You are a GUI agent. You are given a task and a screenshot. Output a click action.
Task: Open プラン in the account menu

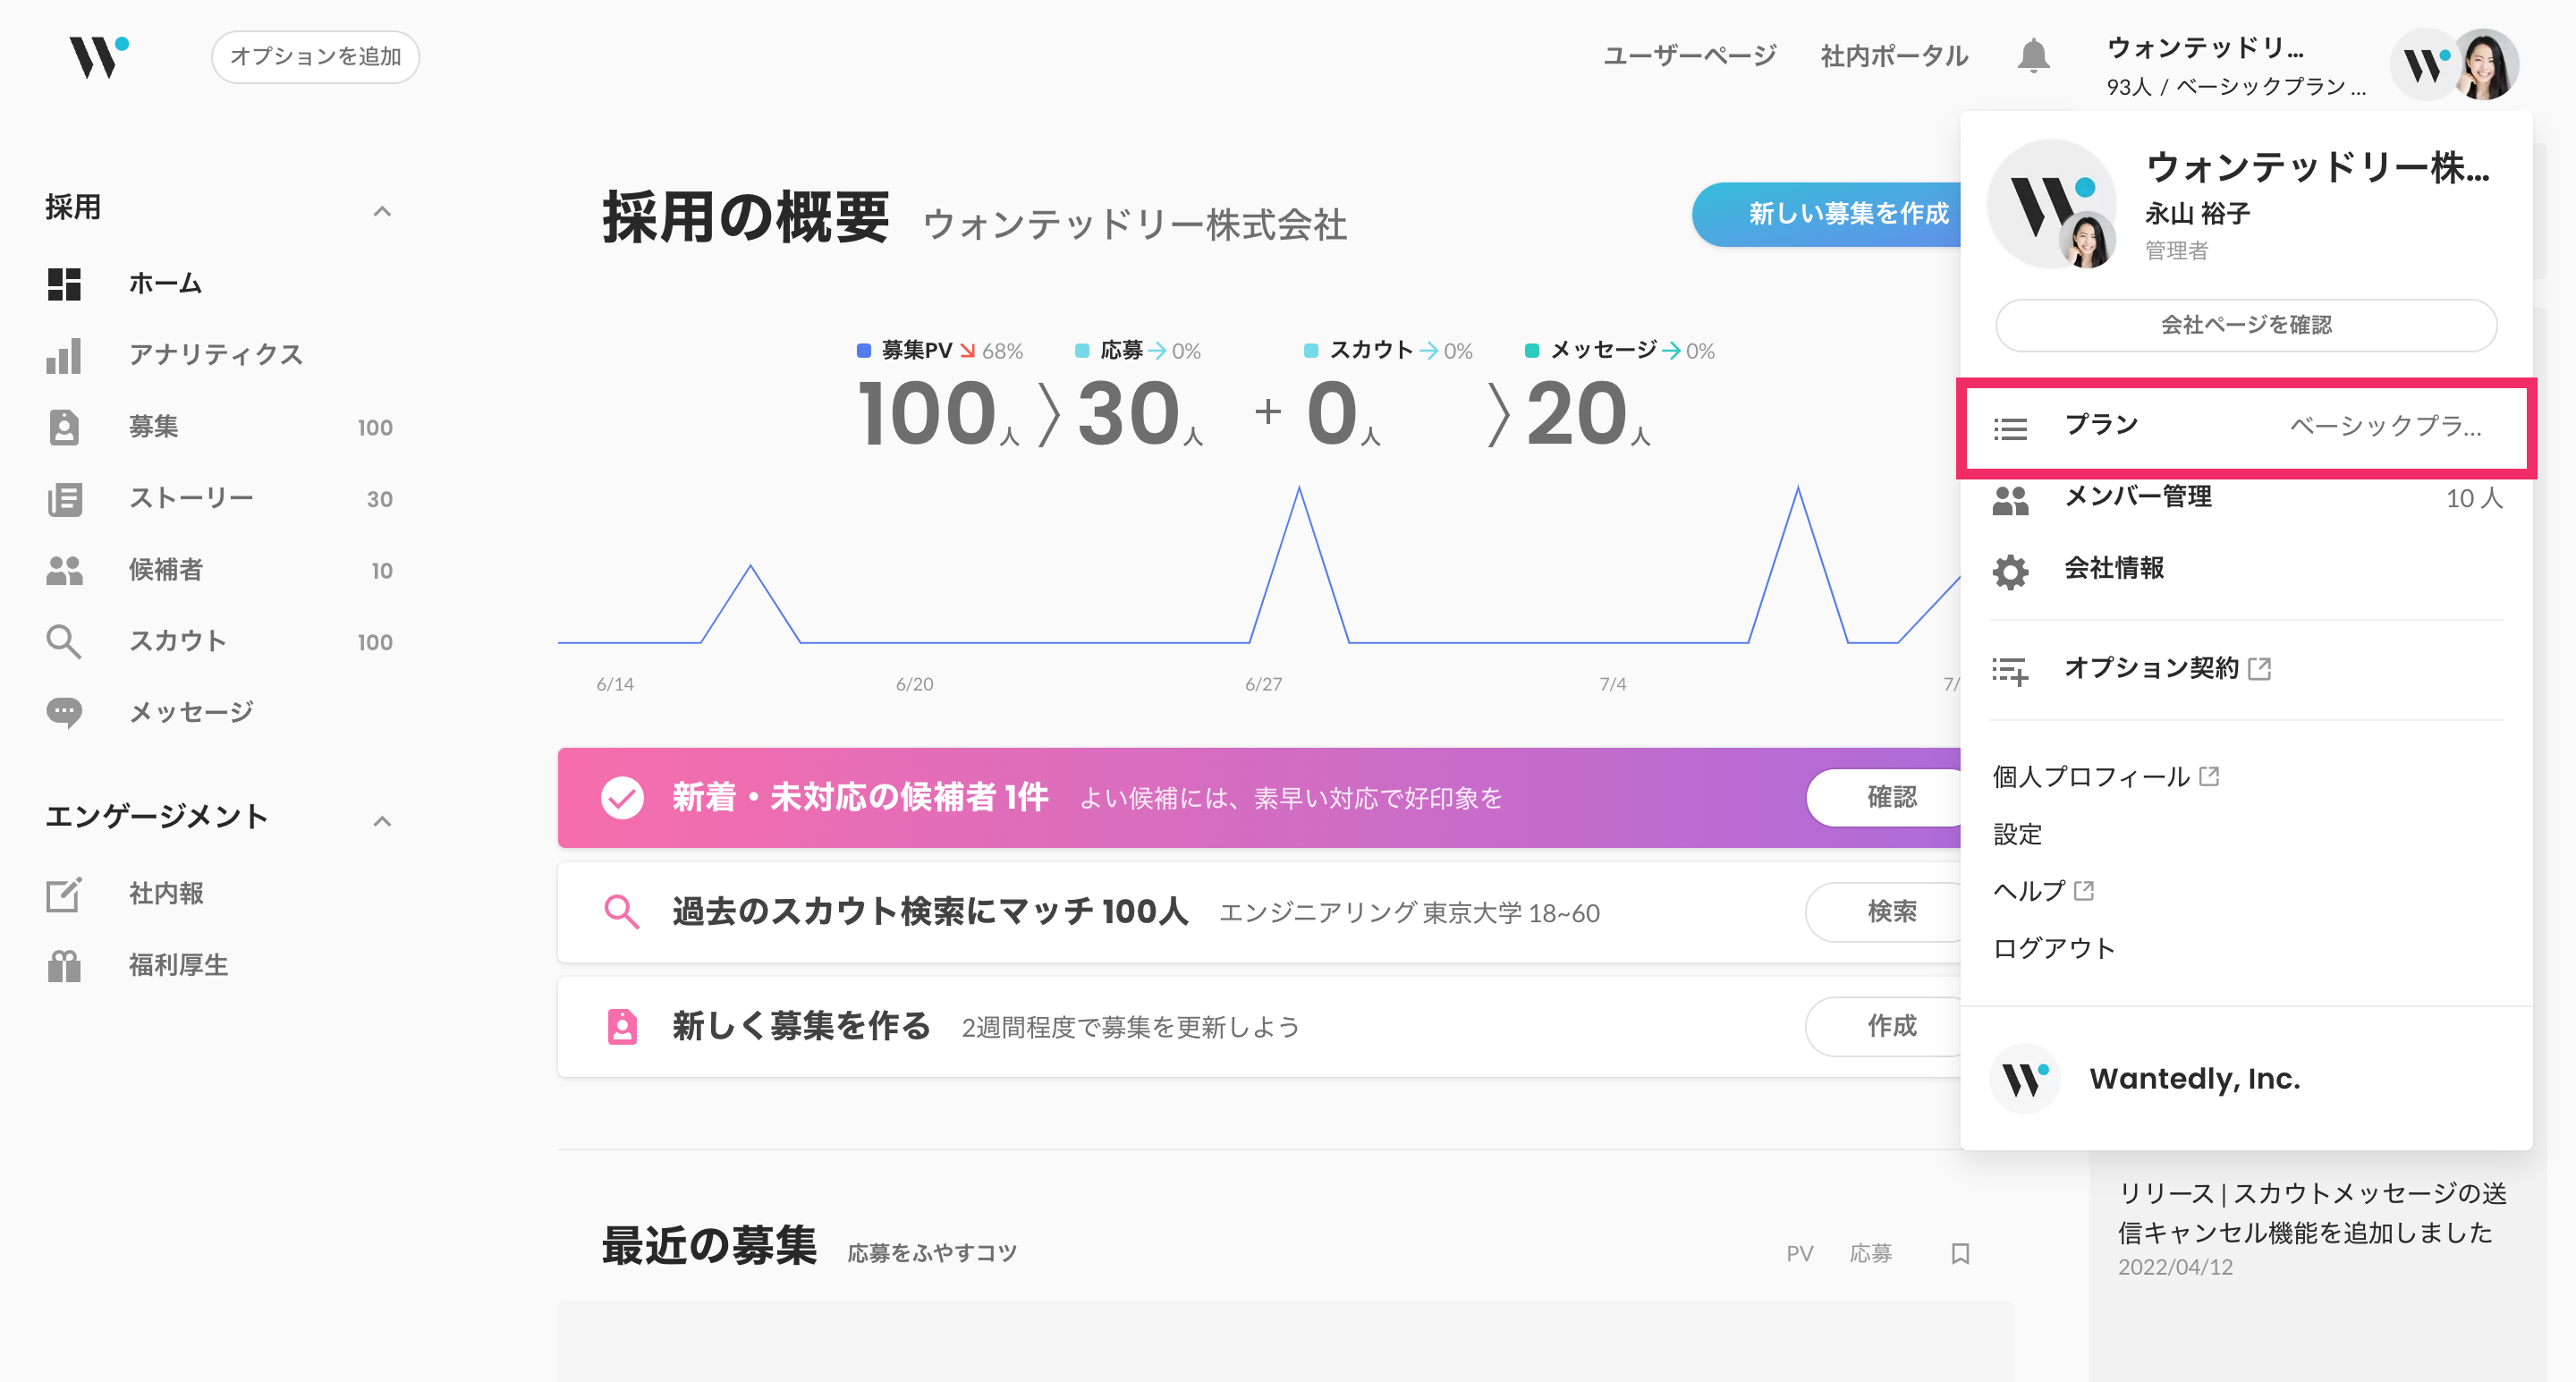(x=2246, y=428)
